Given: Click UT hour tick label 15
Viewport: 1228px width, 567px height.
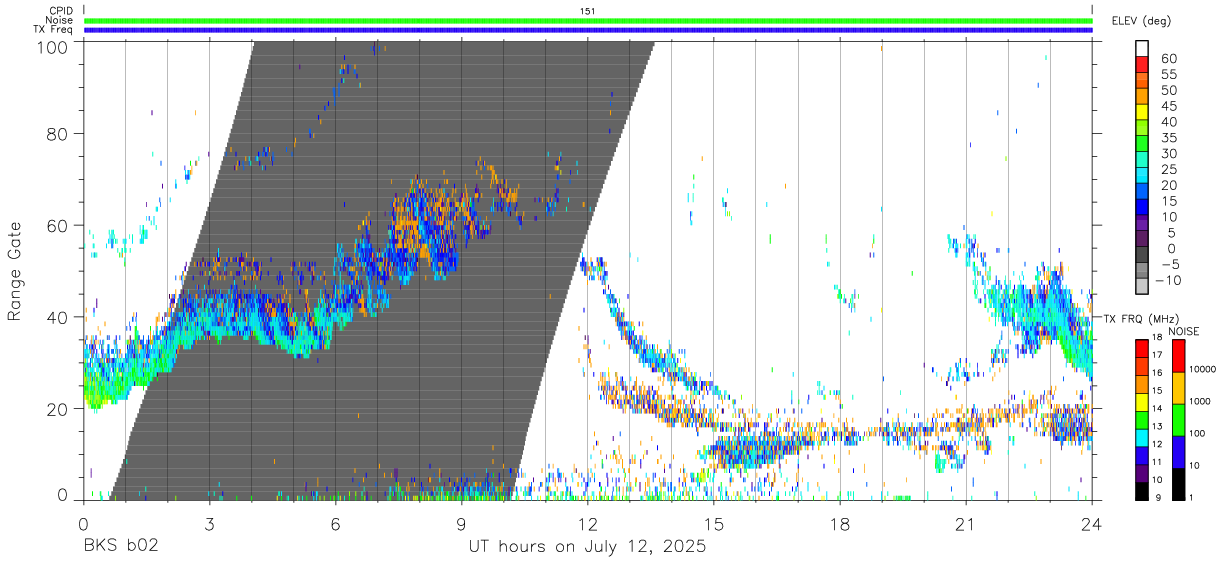Looking at the screenshot, I should click(714, 524).
